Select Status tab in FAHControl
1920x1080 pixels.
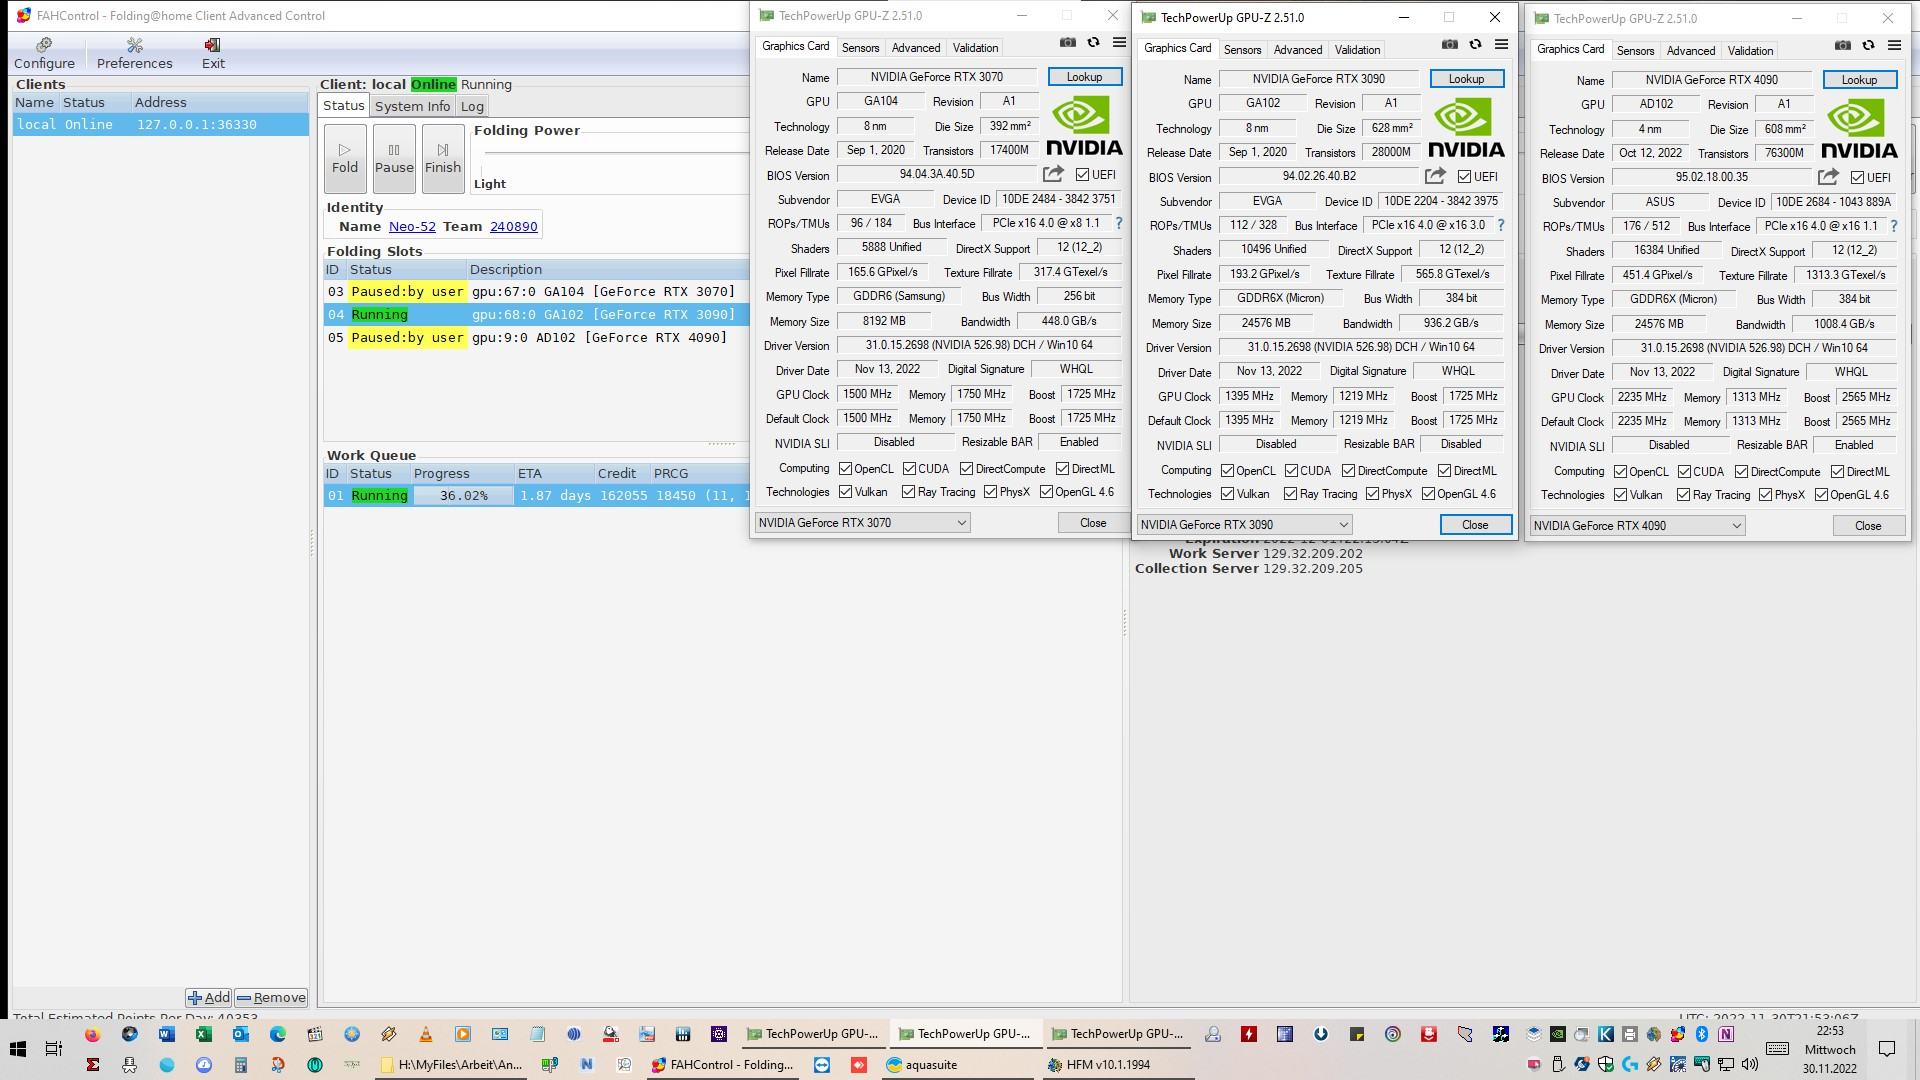pos(344,106)
